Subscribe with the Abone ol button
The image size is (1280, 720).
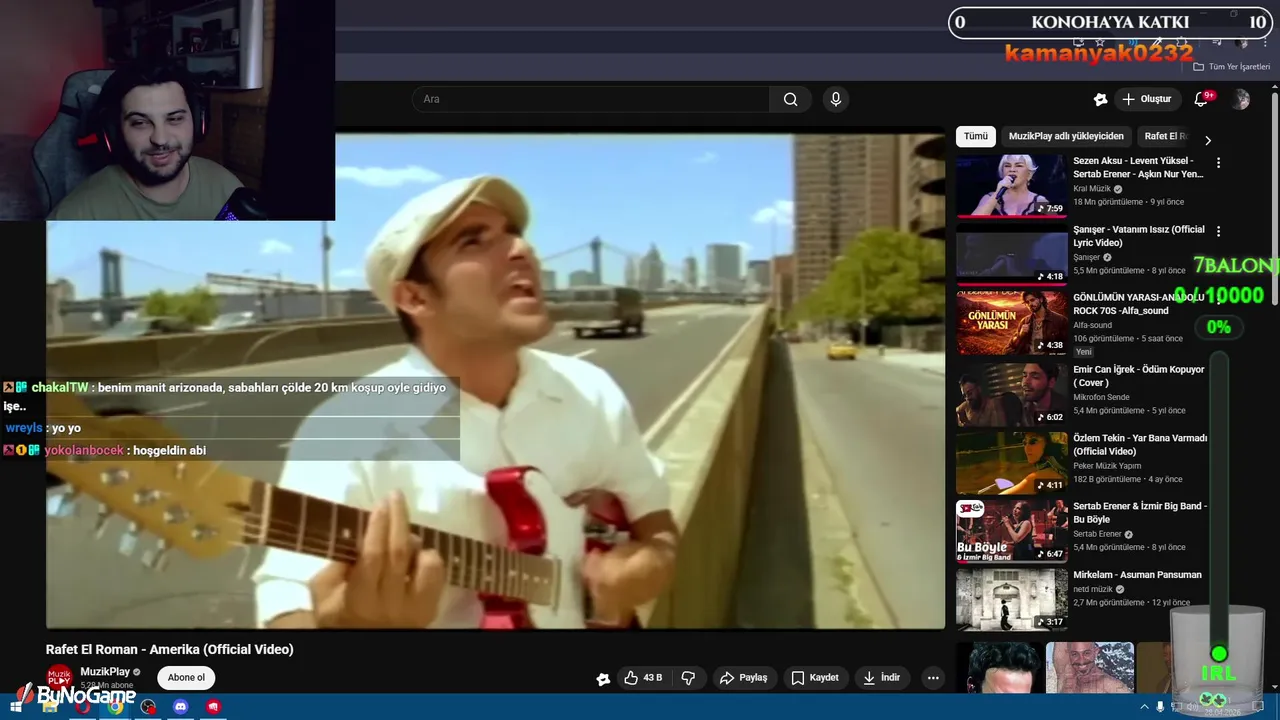click(186, 677)
